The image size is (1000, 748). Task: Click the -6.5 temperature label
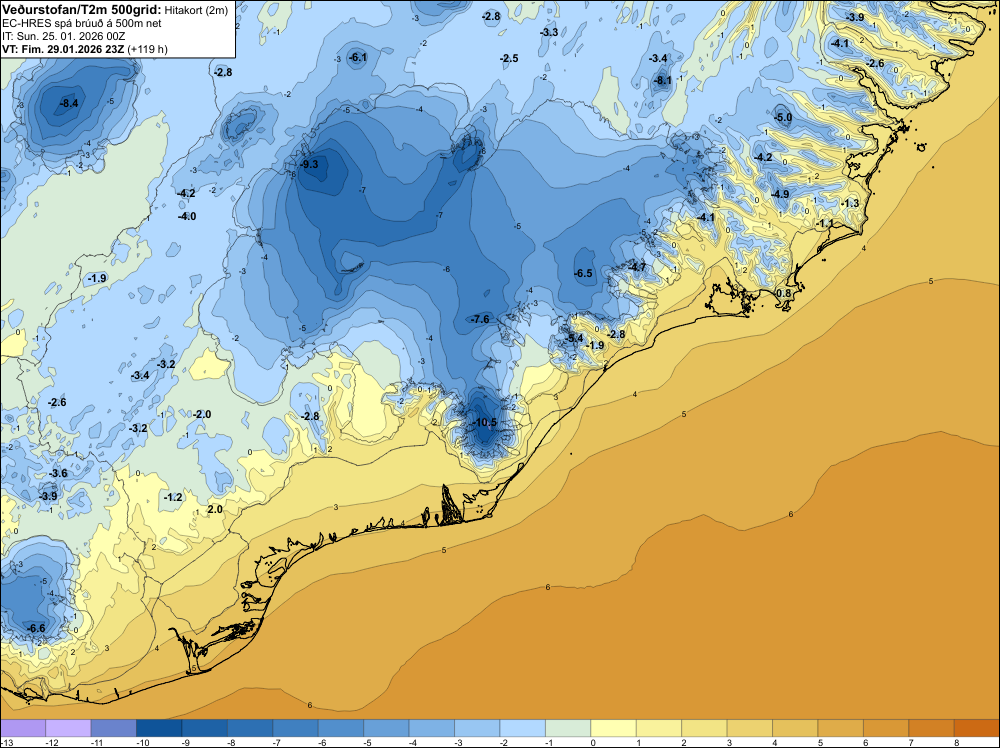(583, 274)
